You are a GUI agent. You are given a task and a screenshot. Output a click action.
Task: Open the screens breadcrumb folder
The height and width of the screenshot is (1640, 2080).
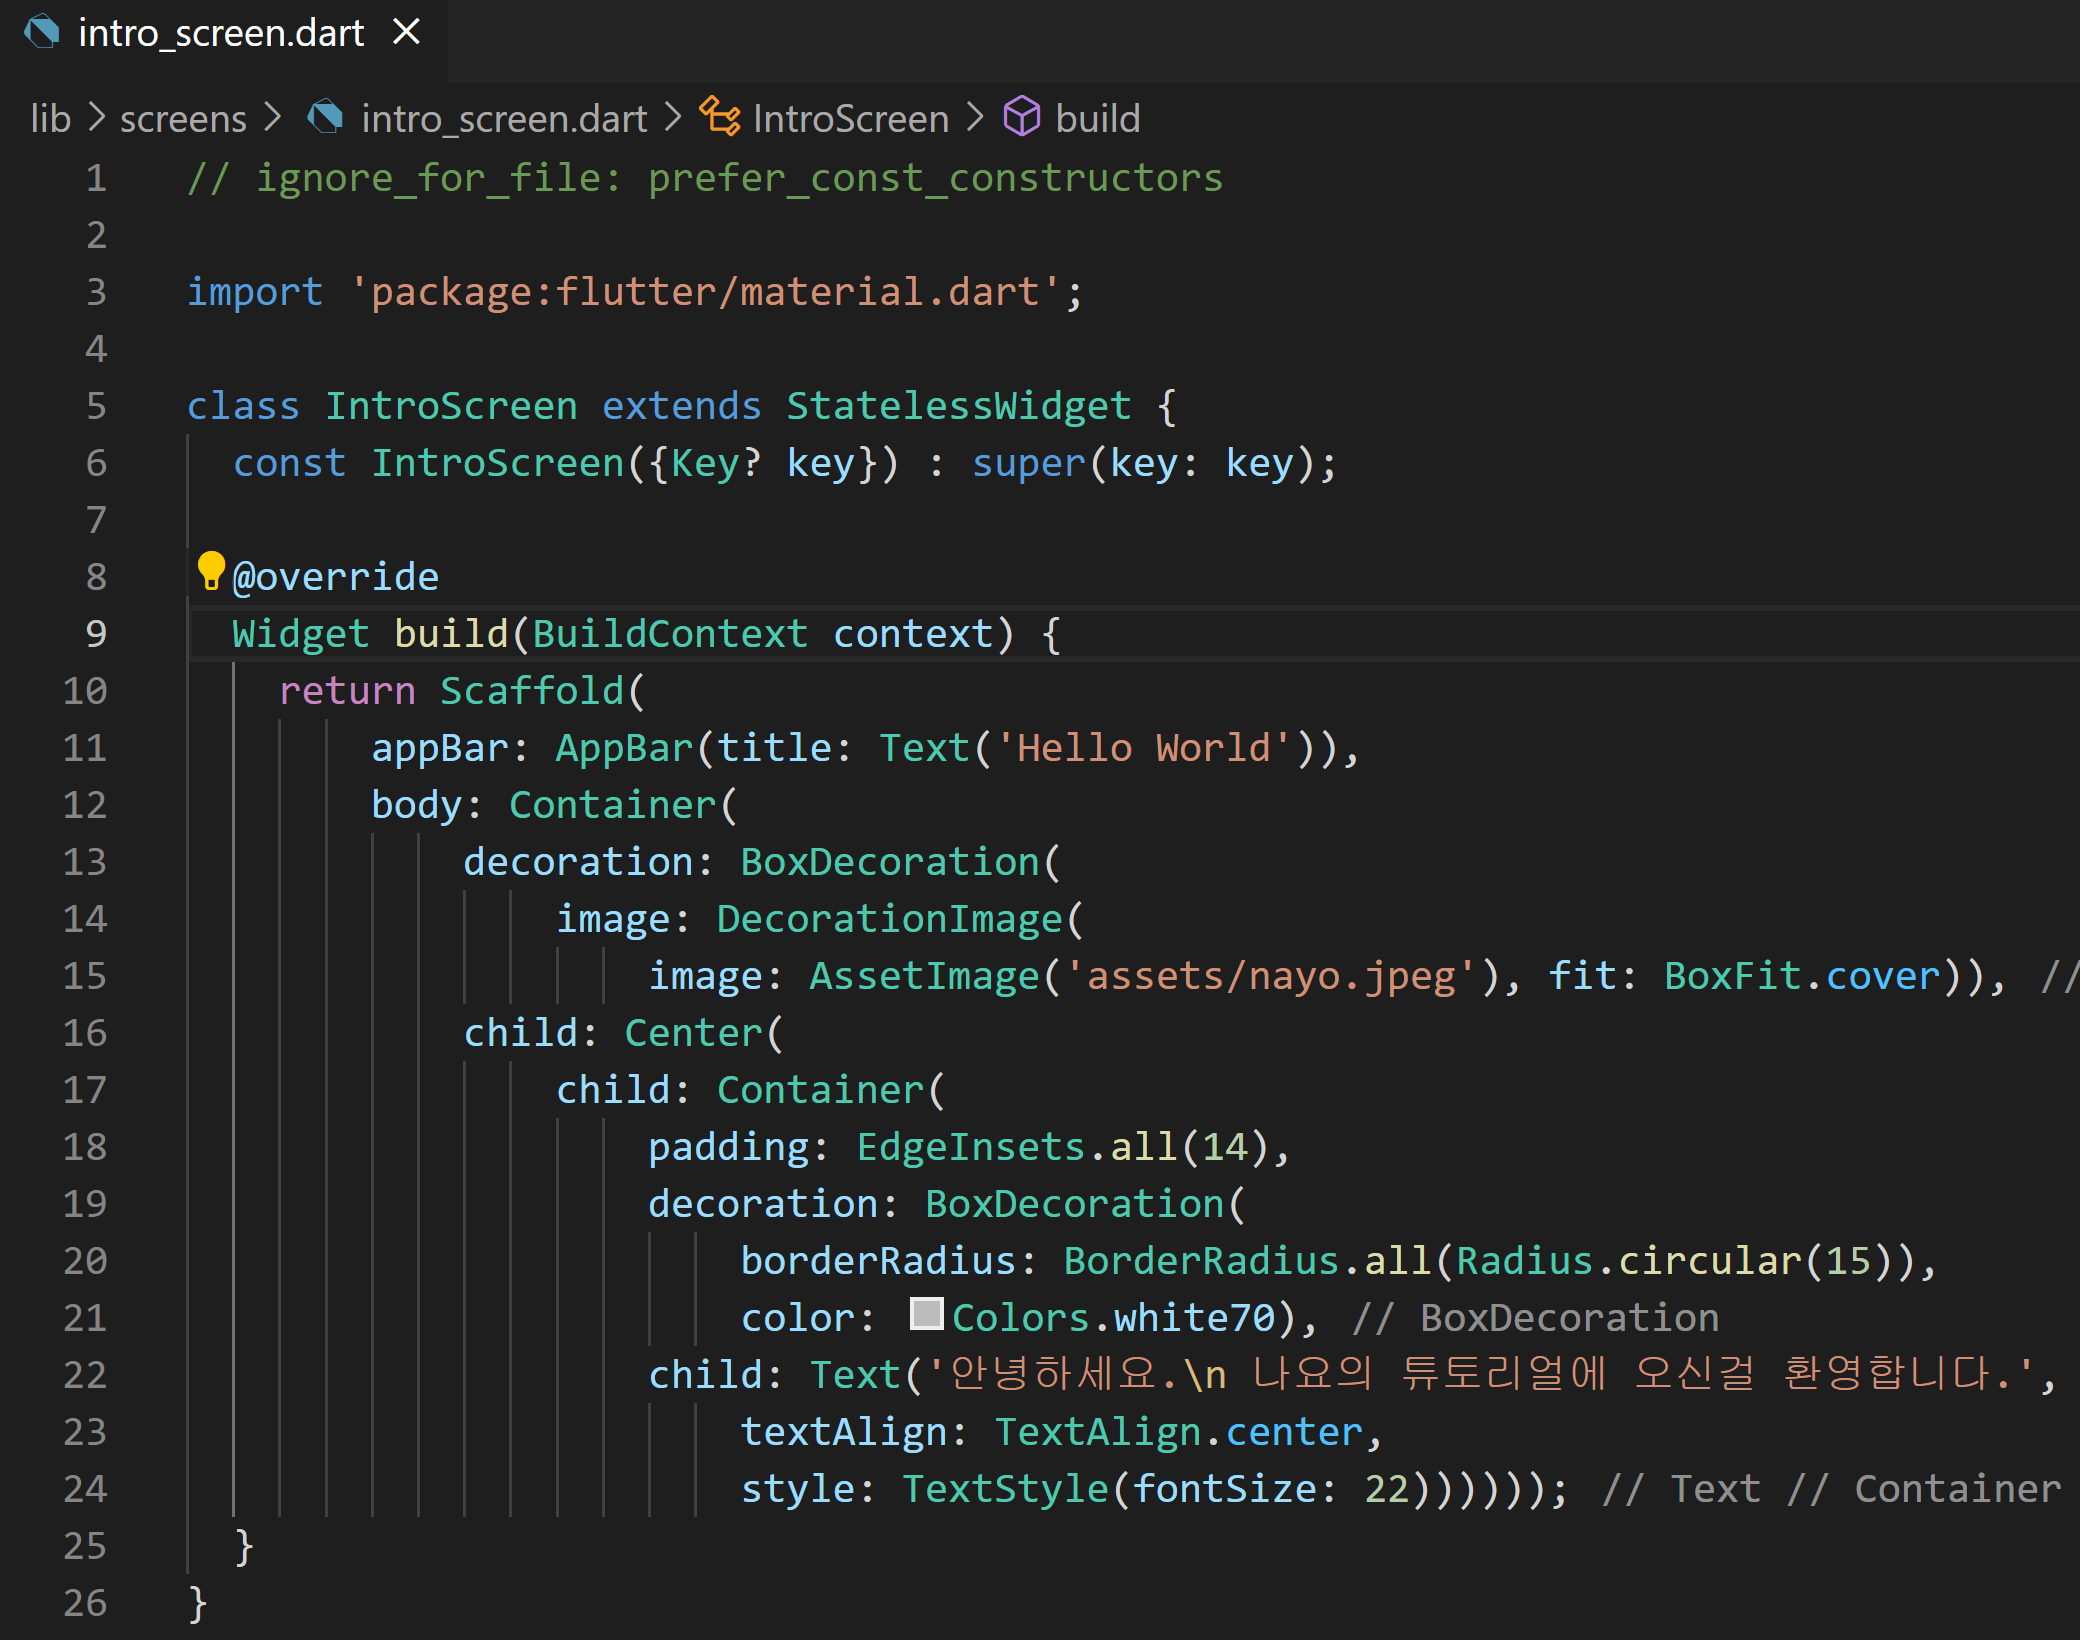coord(183,119)
